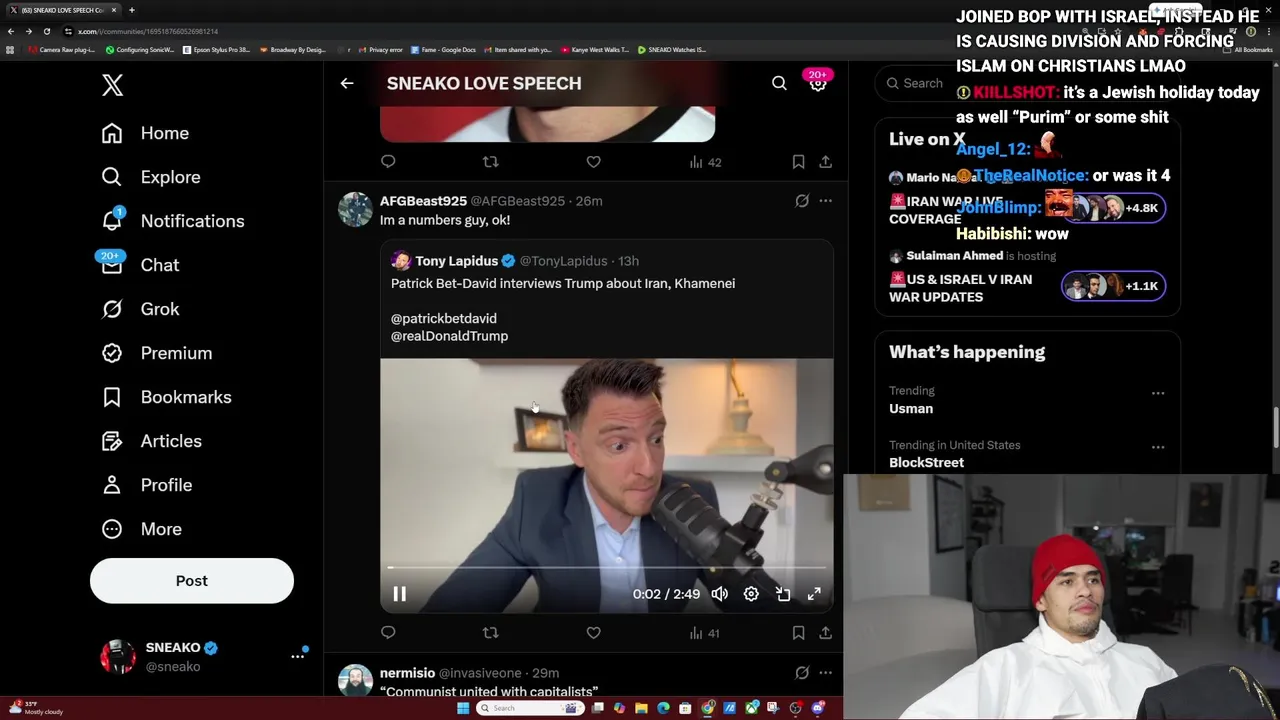Open Articles in the sidebar
This screenshot has height=720, width=1280.
coord(151,441)
